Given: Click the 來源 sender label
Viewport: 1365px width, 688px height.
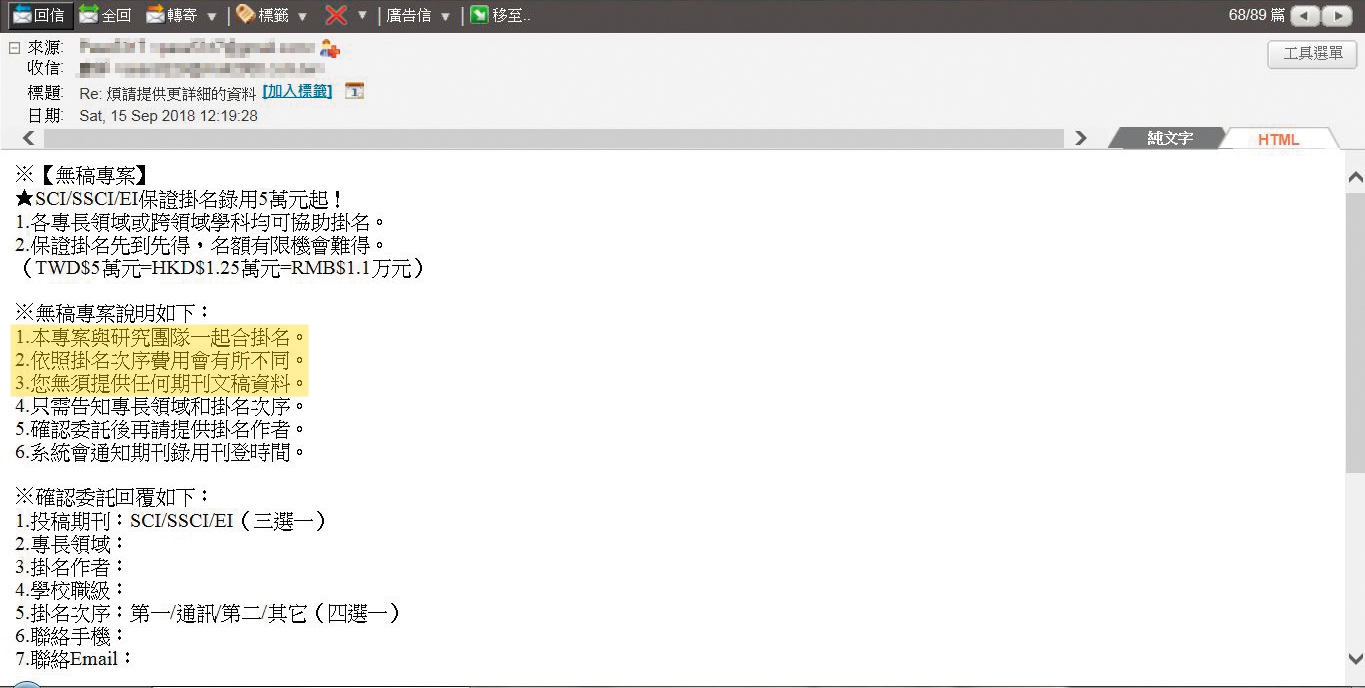Looking at the screenshot, I should (46, 48).
